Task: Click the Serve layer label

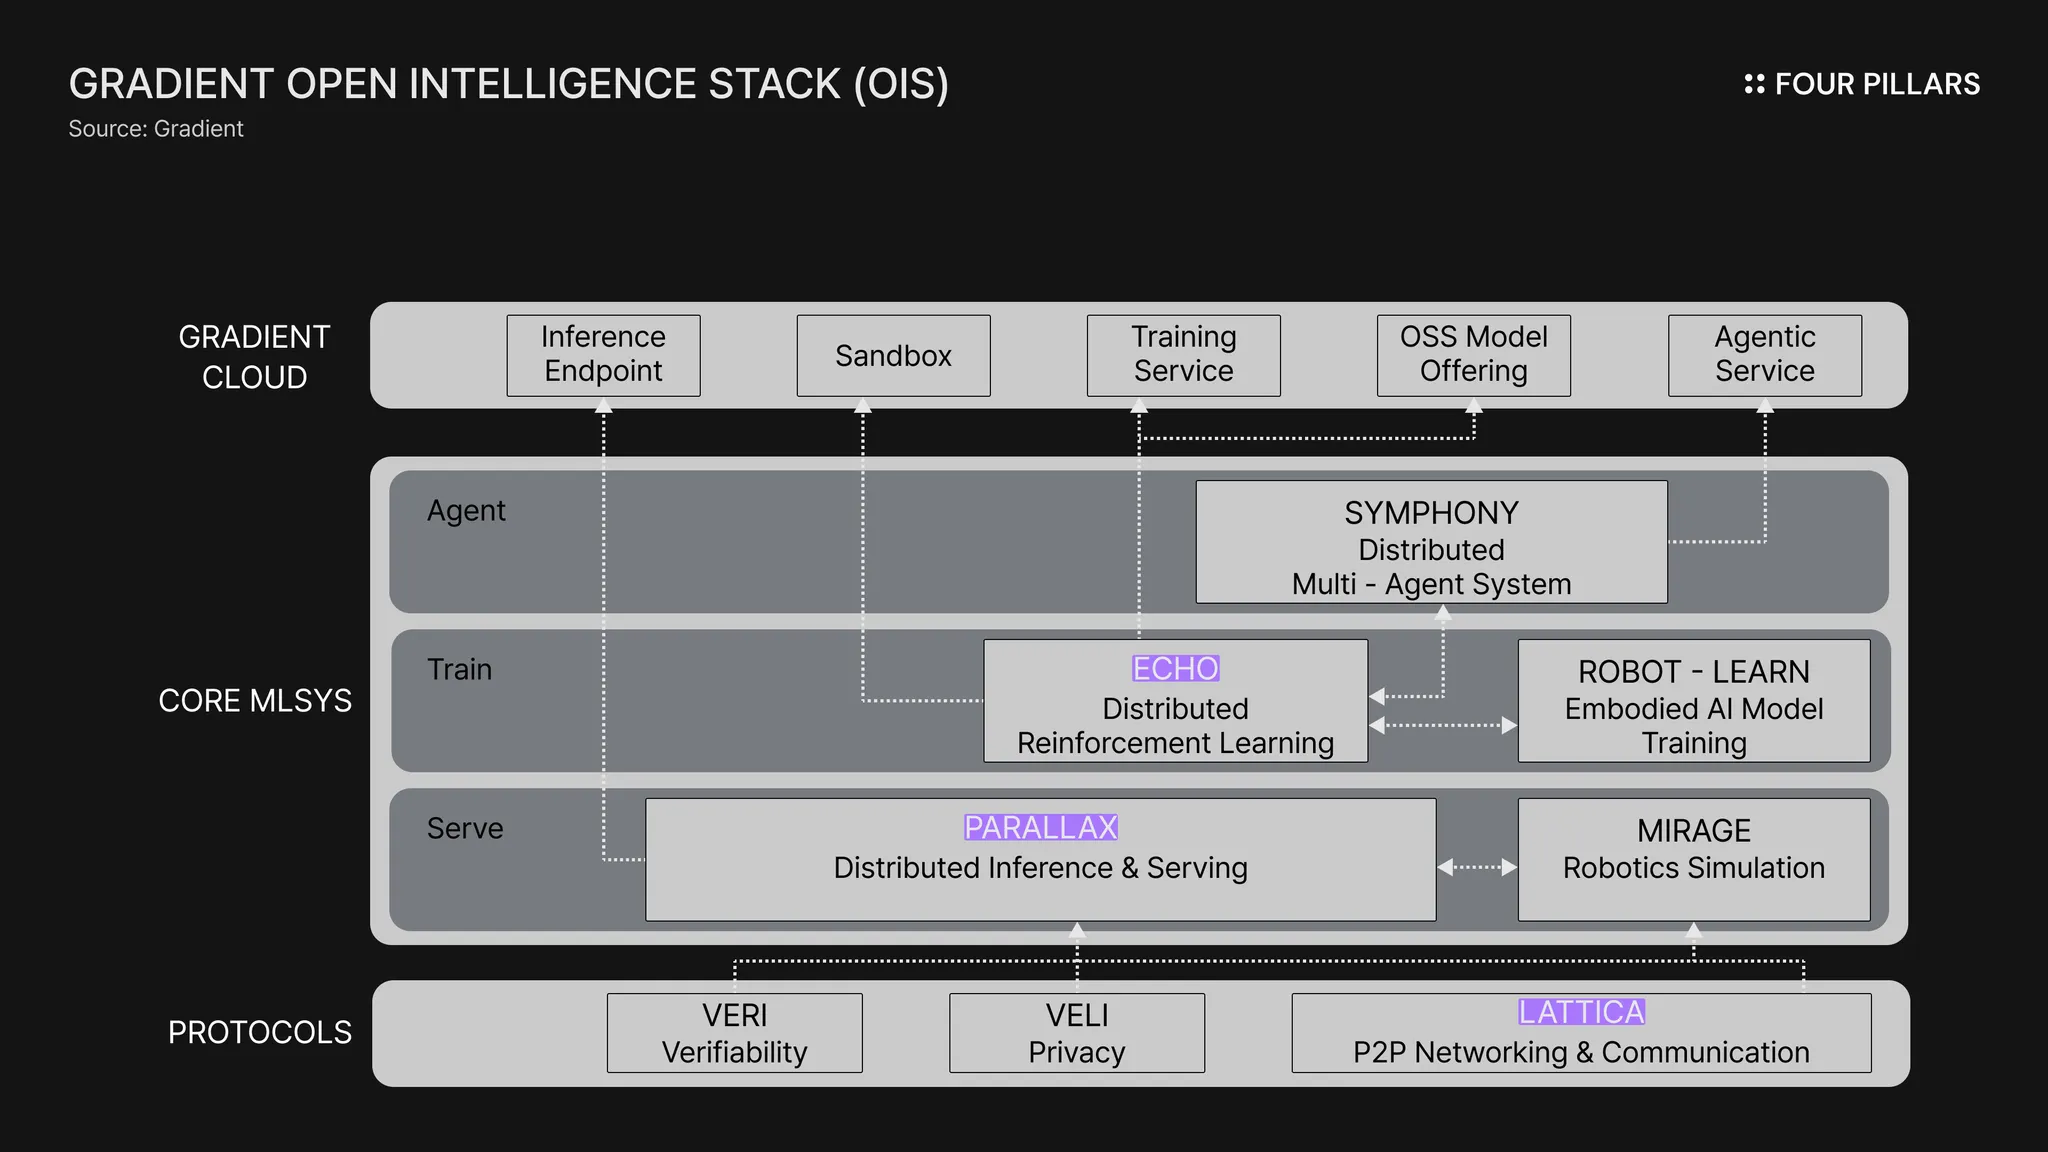Action: click(464, 828)
